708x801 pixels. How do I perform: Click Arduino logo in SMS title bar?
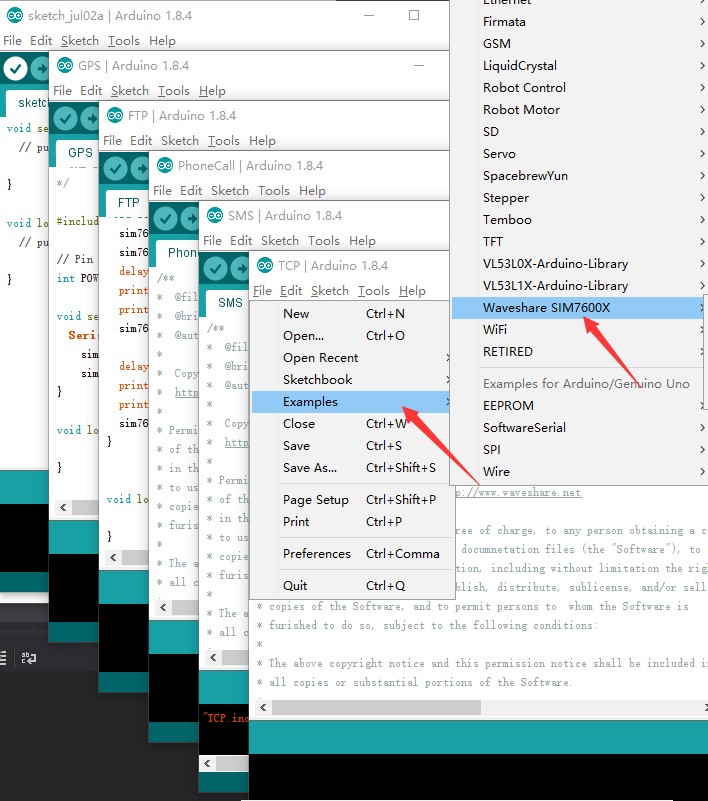215,216
